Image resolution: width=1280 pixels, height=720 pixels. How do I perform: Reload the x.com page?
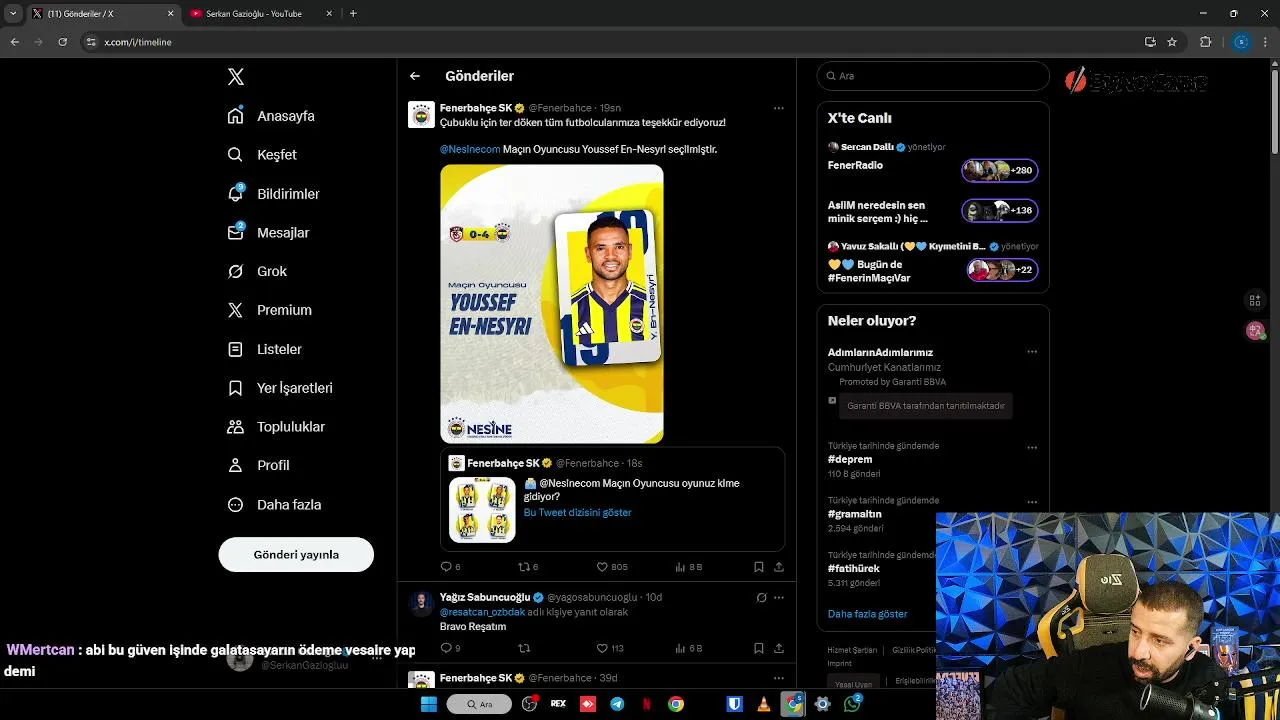tap(62, 42)
